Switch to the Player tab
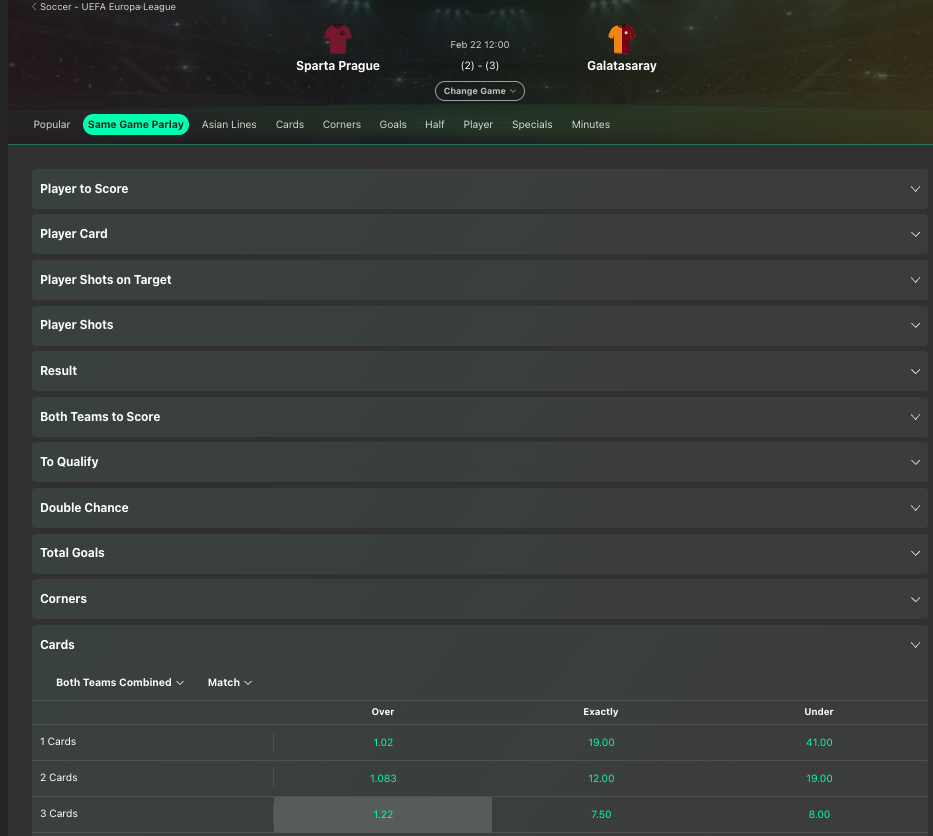The width and height of the screenshot is (933, 836). point(478,124)
